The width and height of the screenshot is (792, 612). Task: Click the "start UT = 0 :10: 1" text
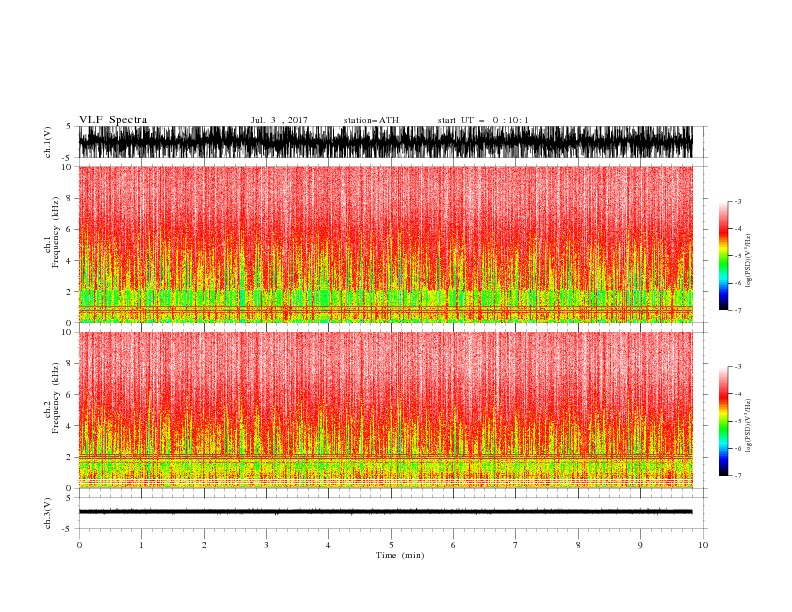point(483,120)
